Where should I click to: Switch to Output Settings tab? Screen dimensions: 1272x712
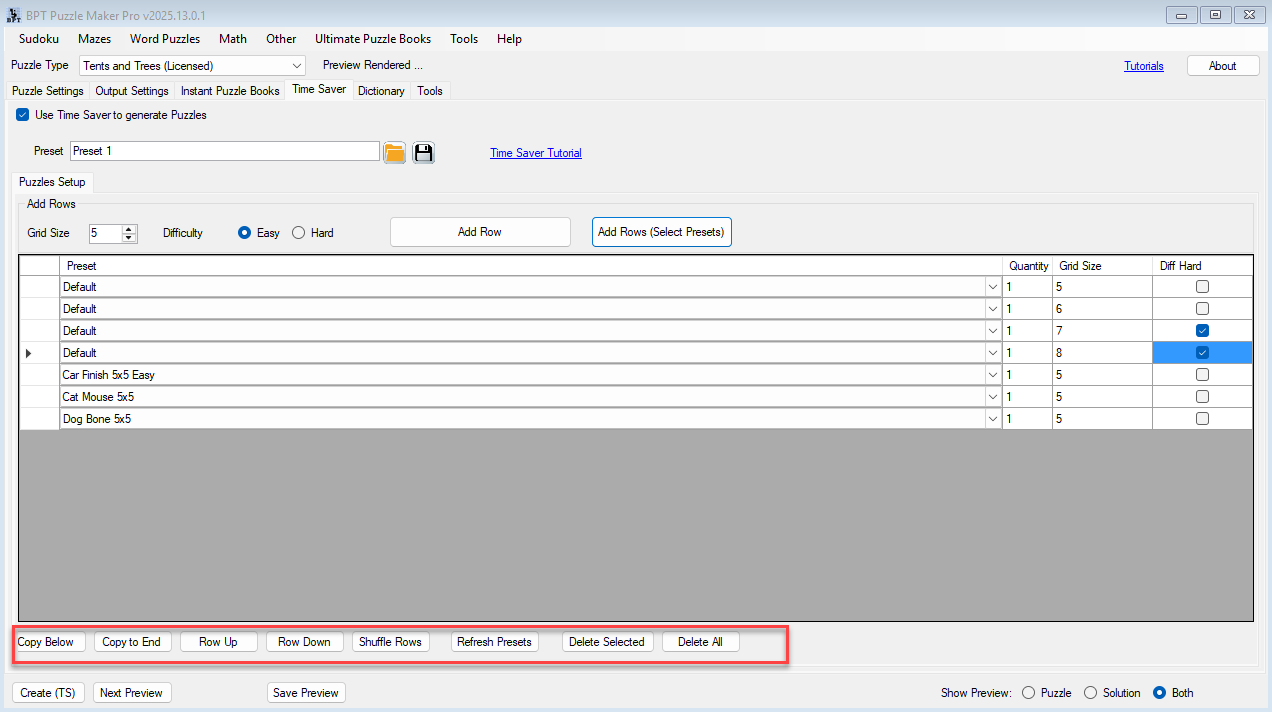click(132, 91)
